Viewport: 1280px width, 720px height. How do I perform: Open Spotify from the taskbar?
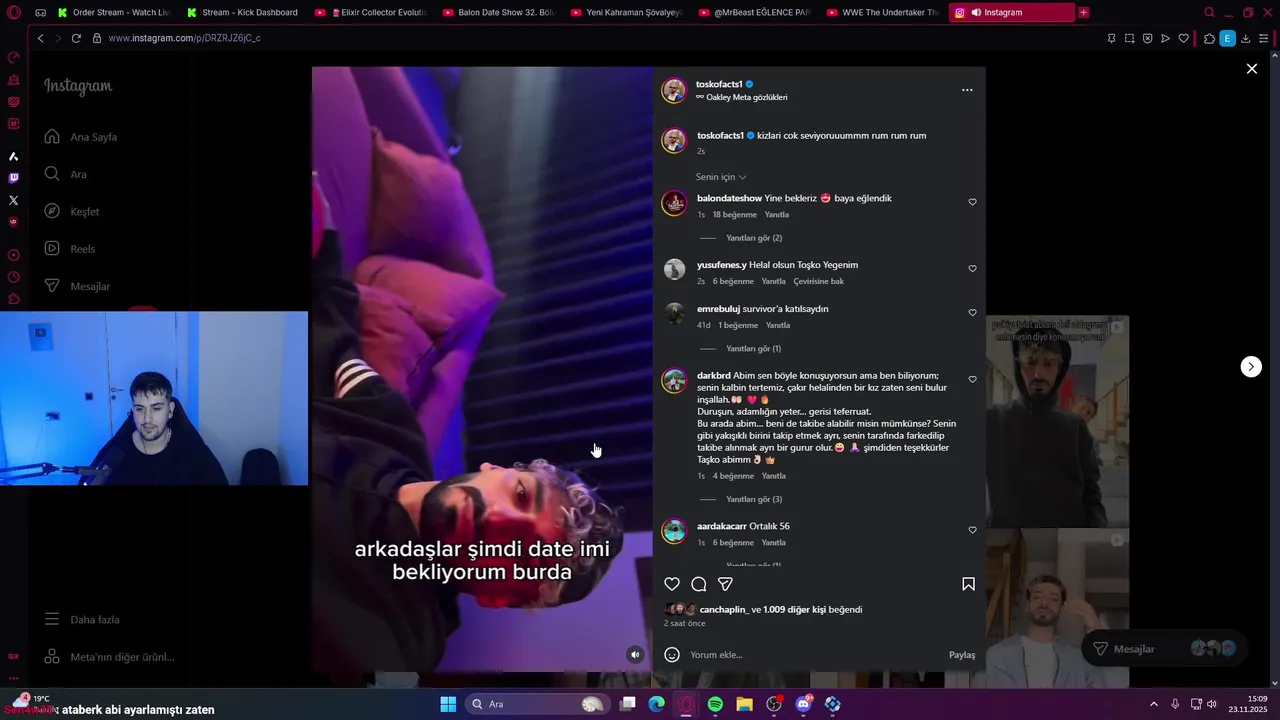point(715,704)
